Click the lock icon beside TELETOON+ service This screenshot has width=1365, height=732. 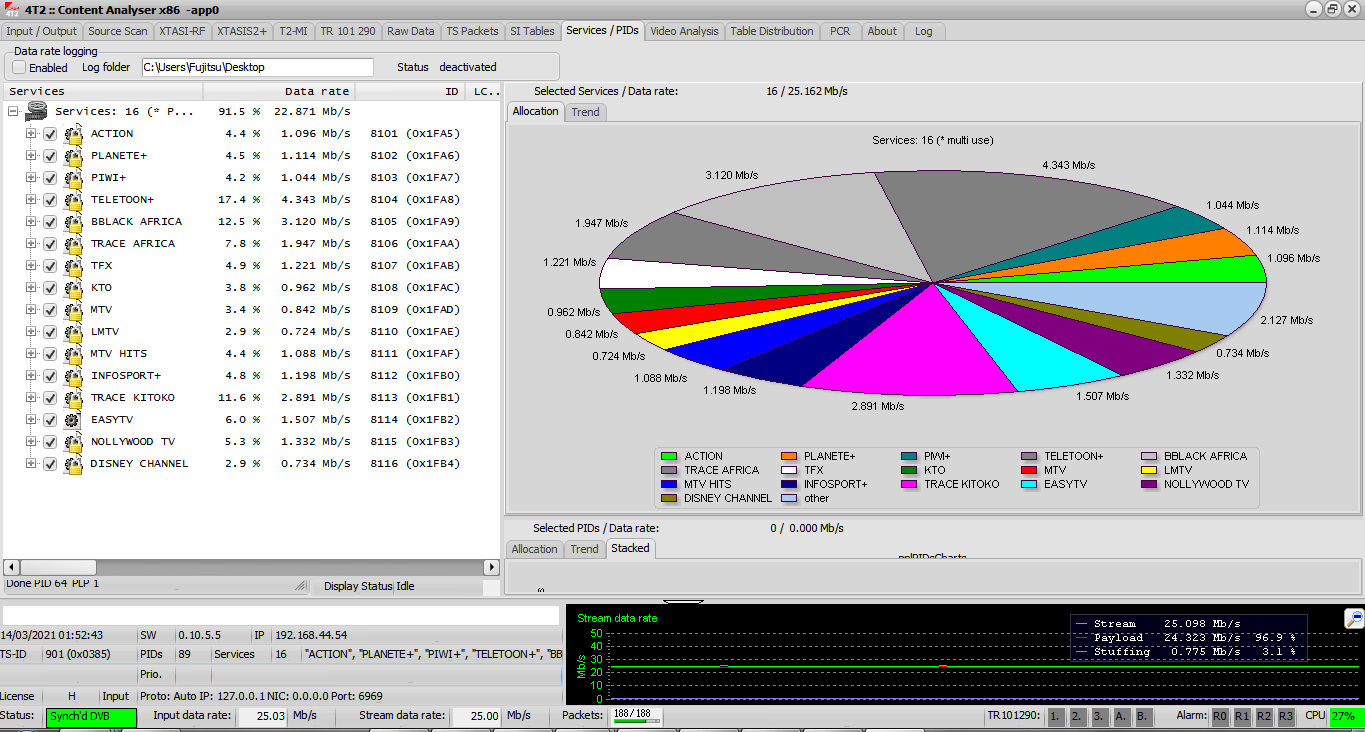pos(73,200)
